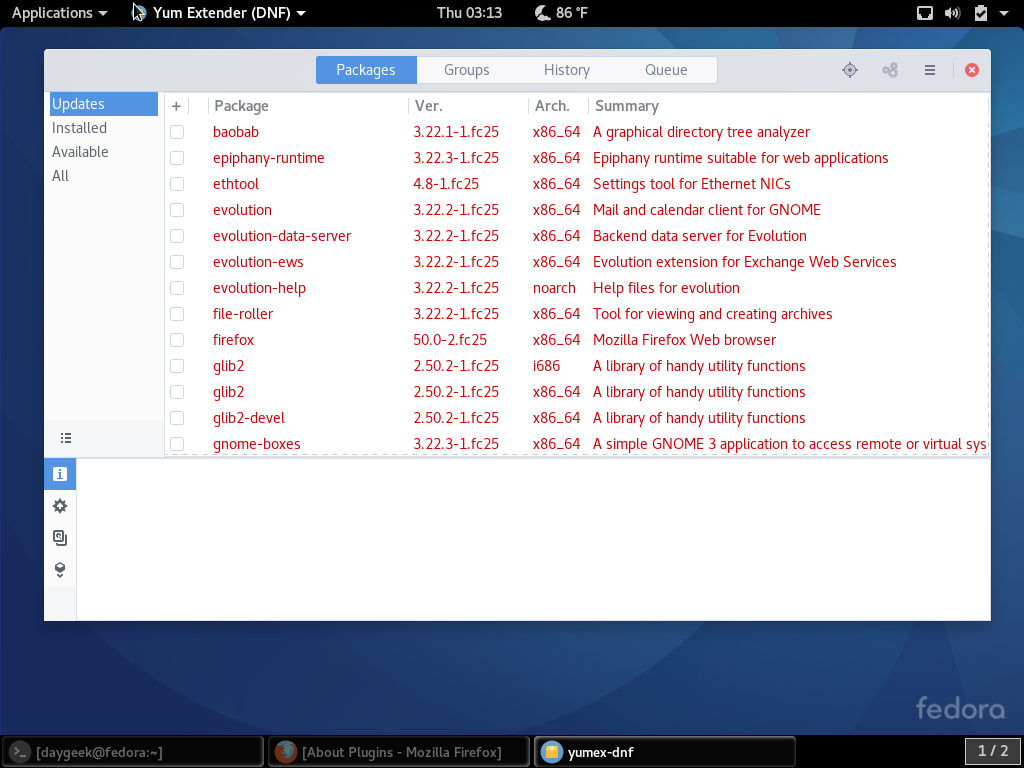Show package file list icon
The width and height of the screenshot is (1024, 768).
pyautogui.click(x=60, y=537)
